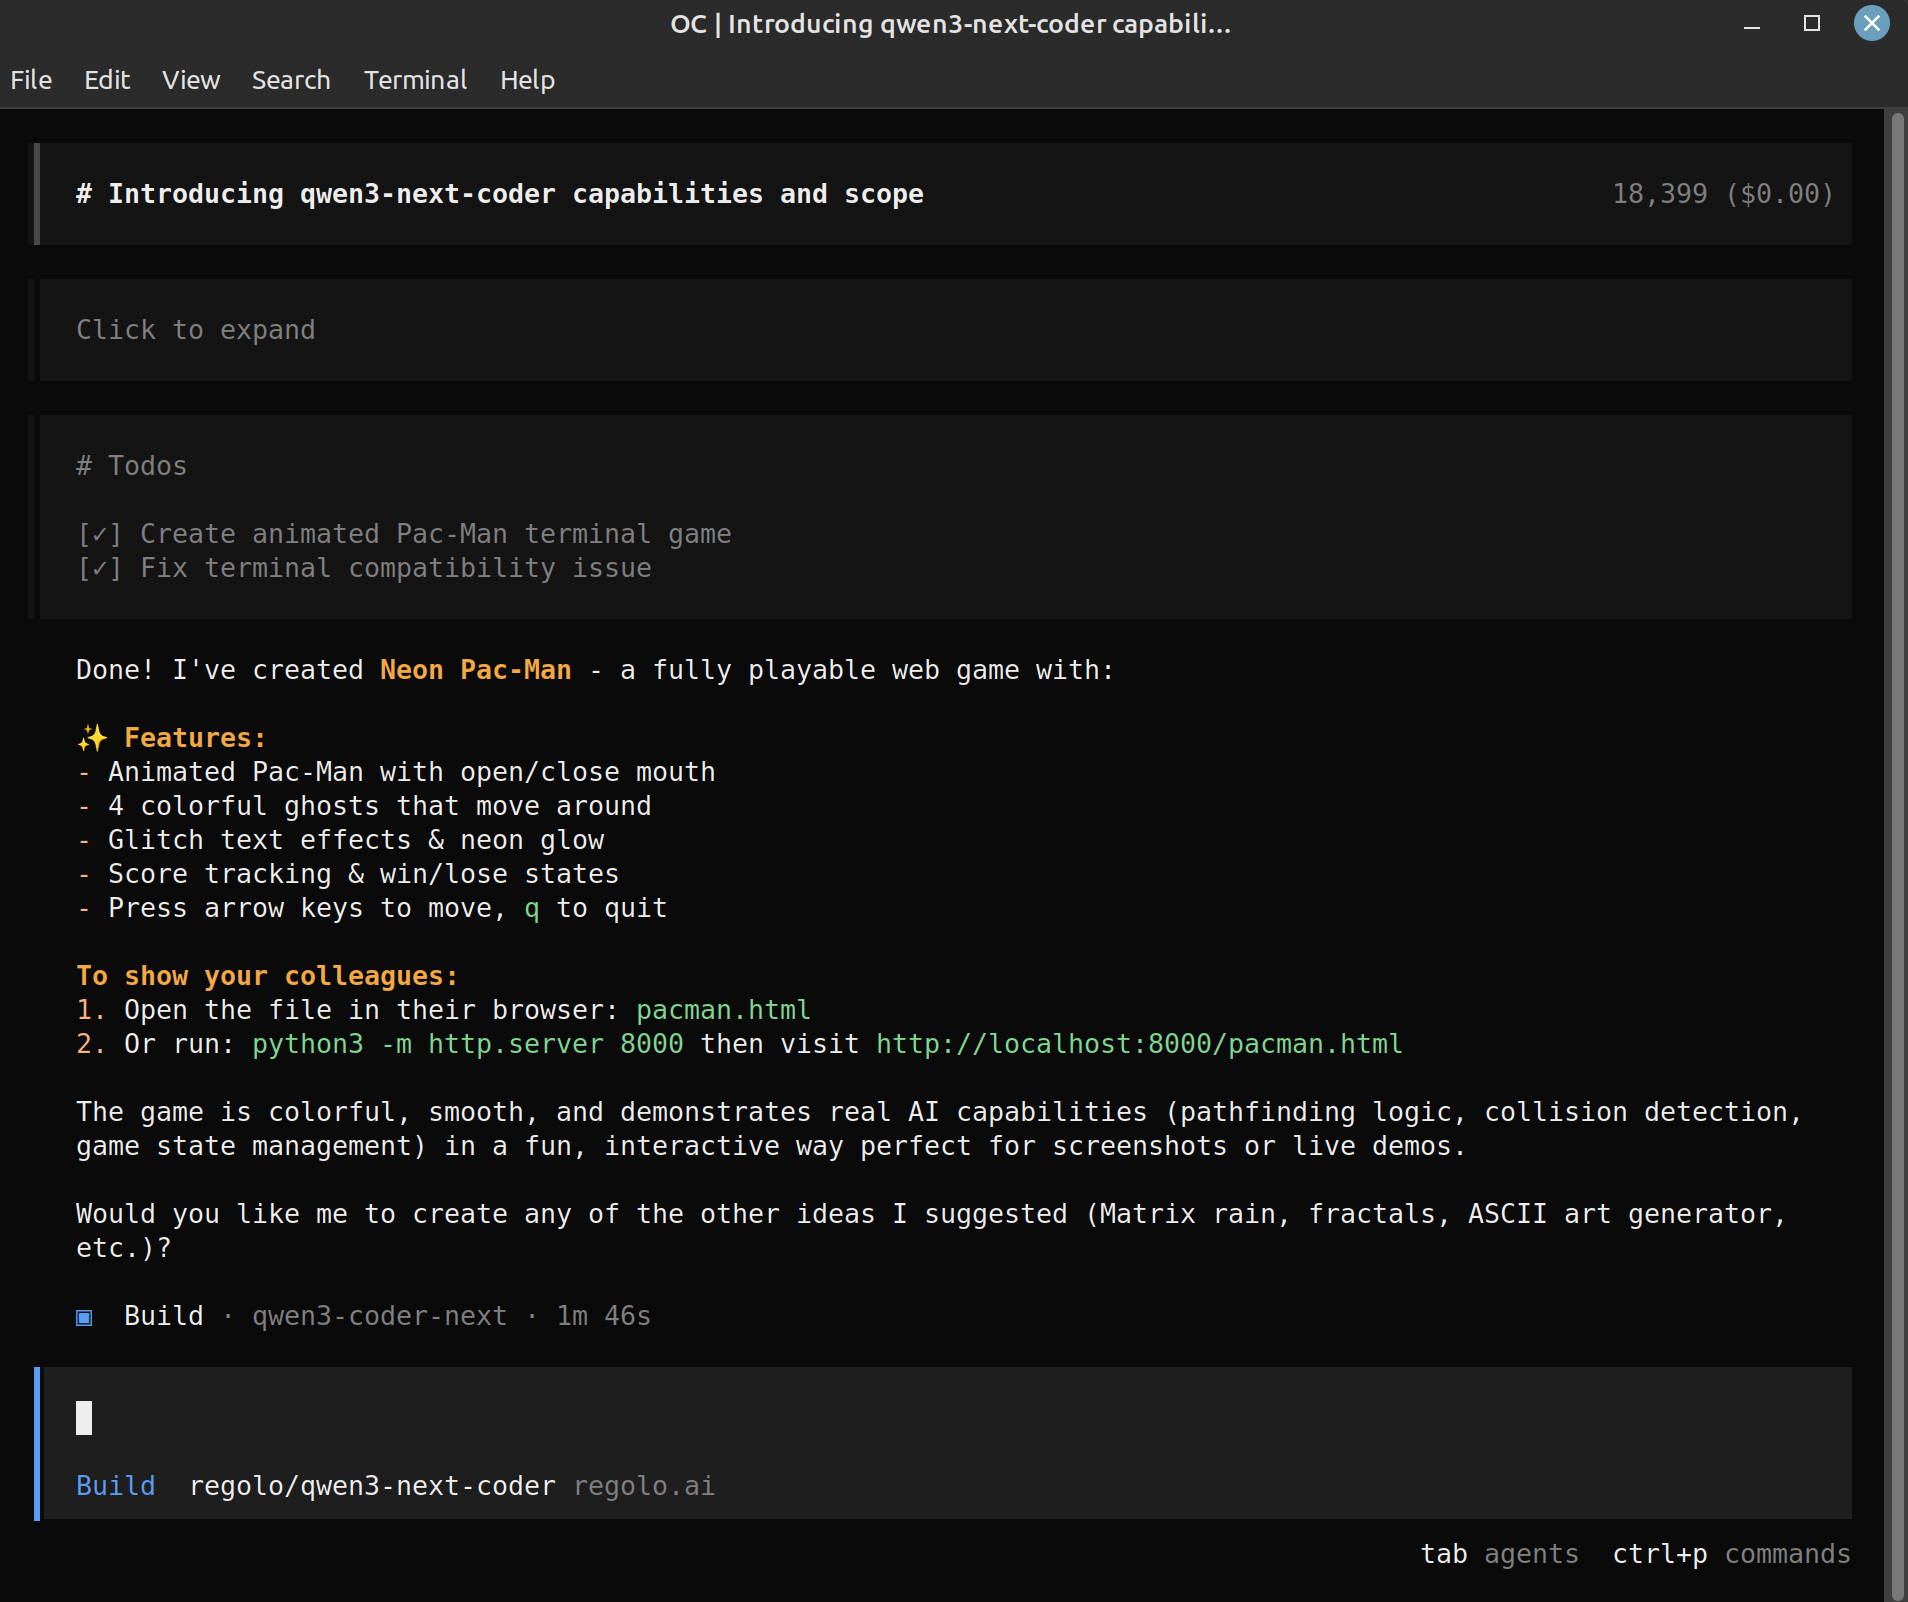Click 'ctrl+p commands' in the status bar
The height and width of the screenshot is (1602, 1908).
coord(1731,1554)
